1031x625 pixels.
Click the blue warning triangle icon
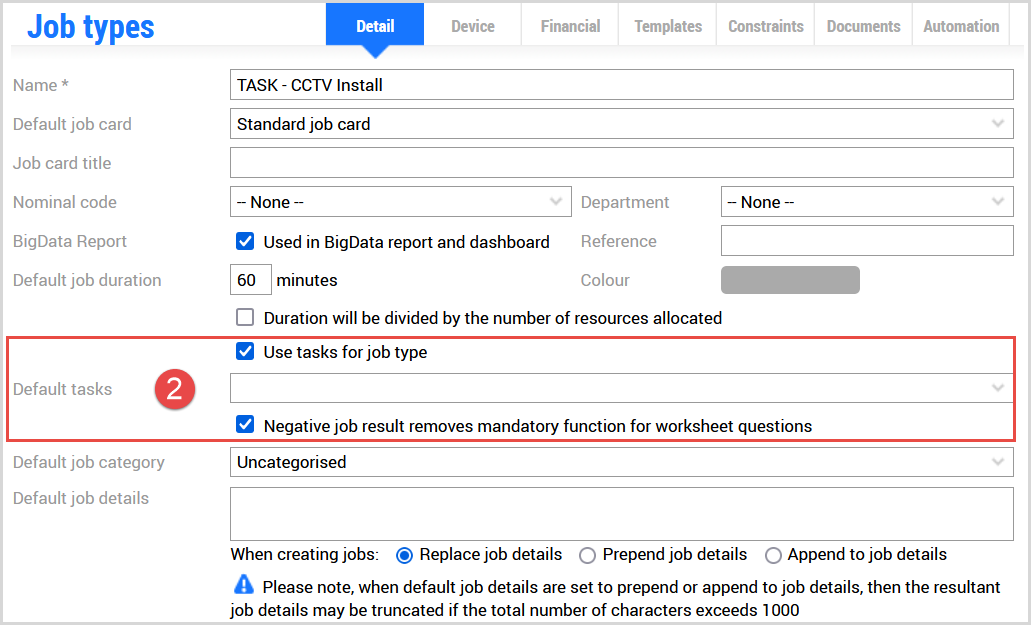pyautogui.click(x=244, y=585)
